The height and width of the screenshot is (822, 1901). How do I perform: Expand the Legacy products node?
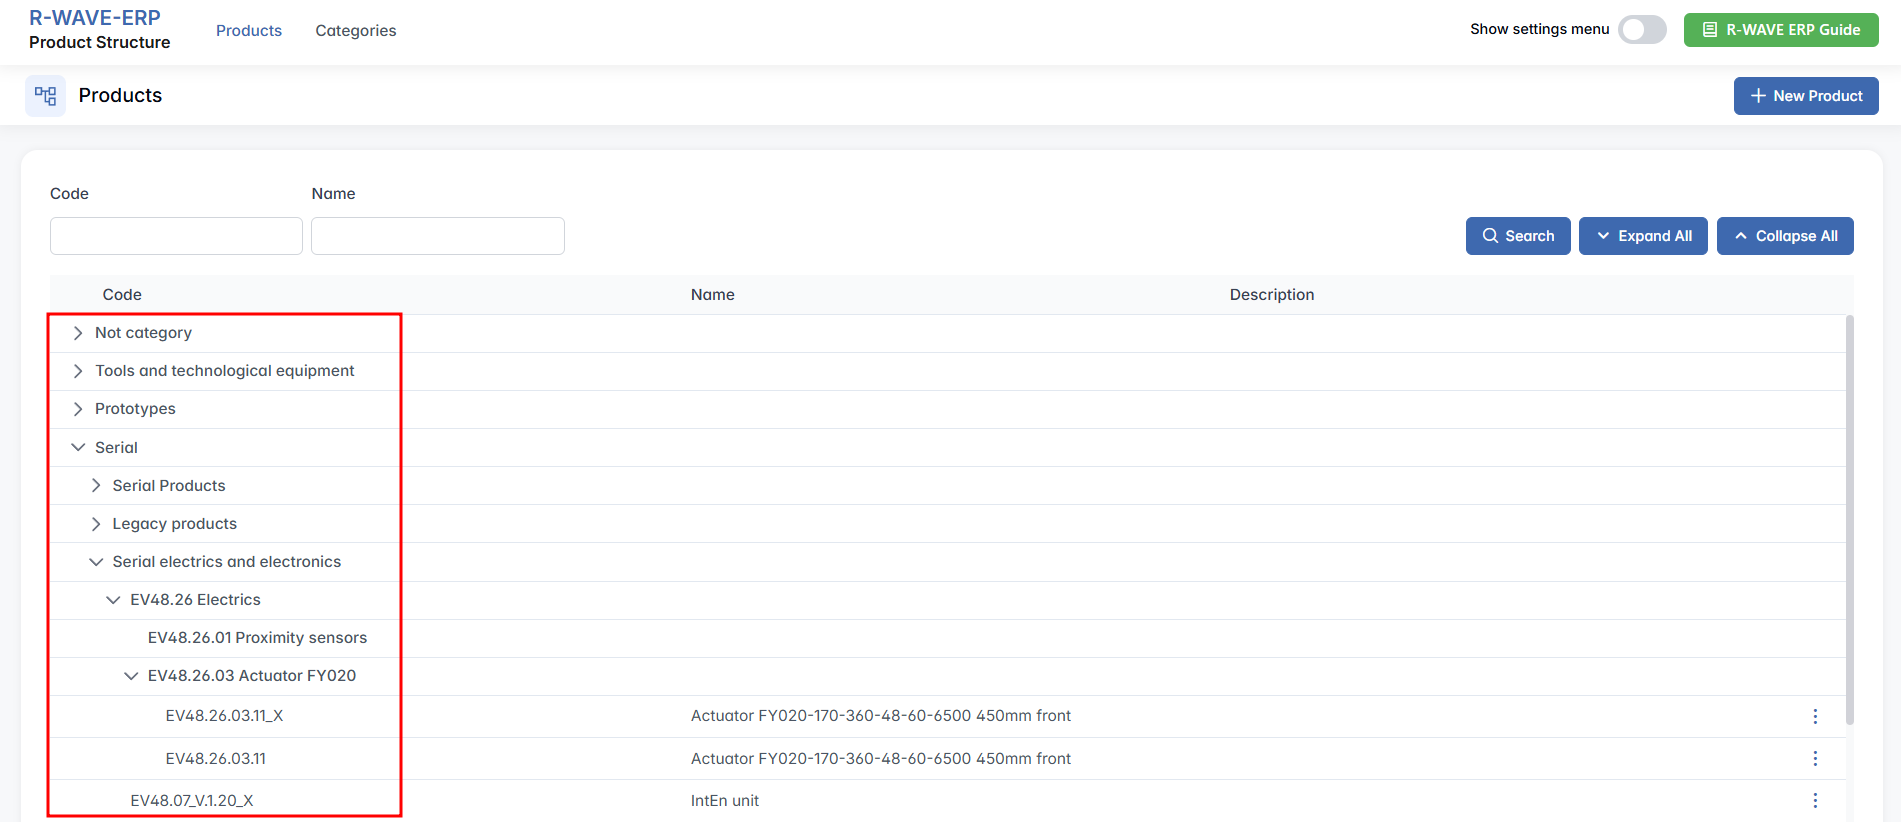[96, 524]
